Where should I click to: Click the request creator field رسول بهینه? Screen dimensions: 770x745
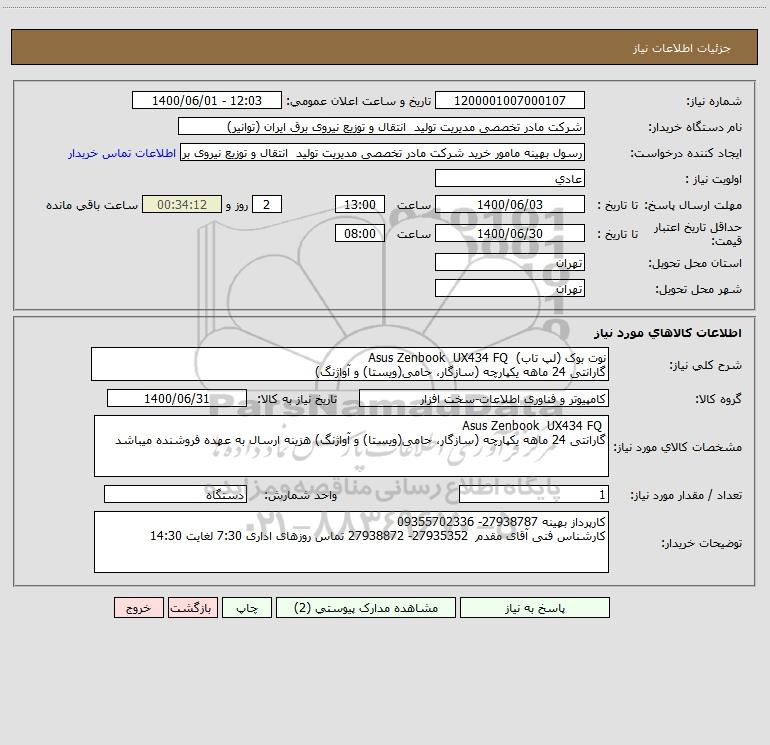pos(383,153)
